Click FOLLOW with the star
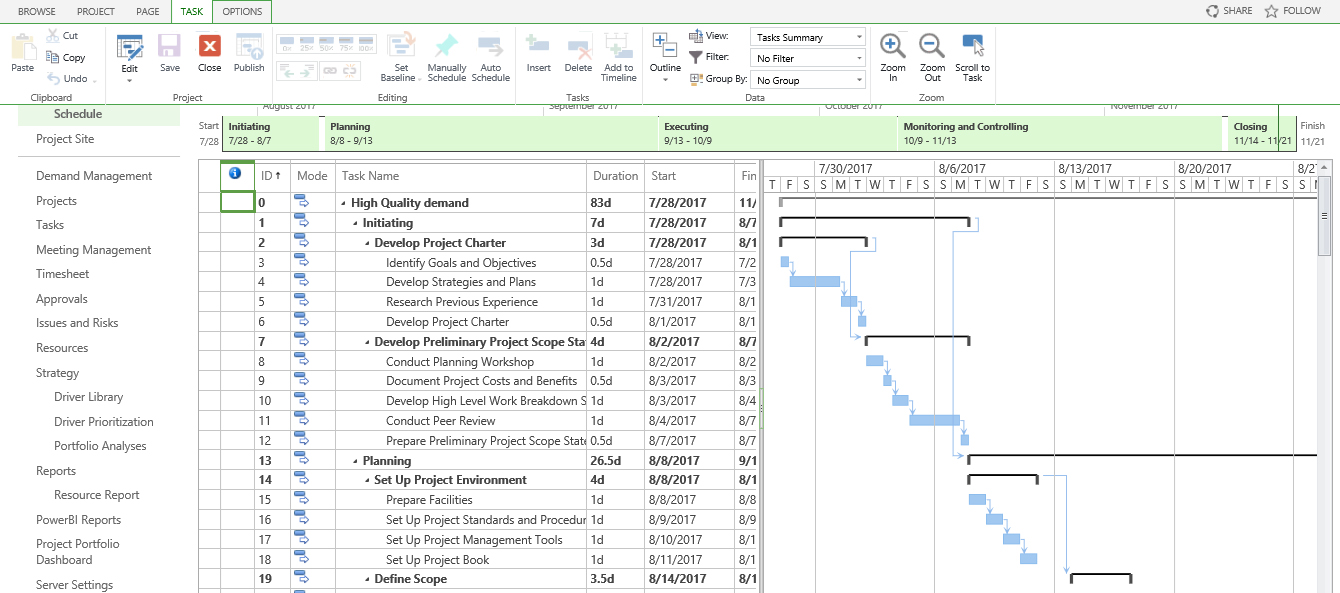 click(x=1293, y=11)
